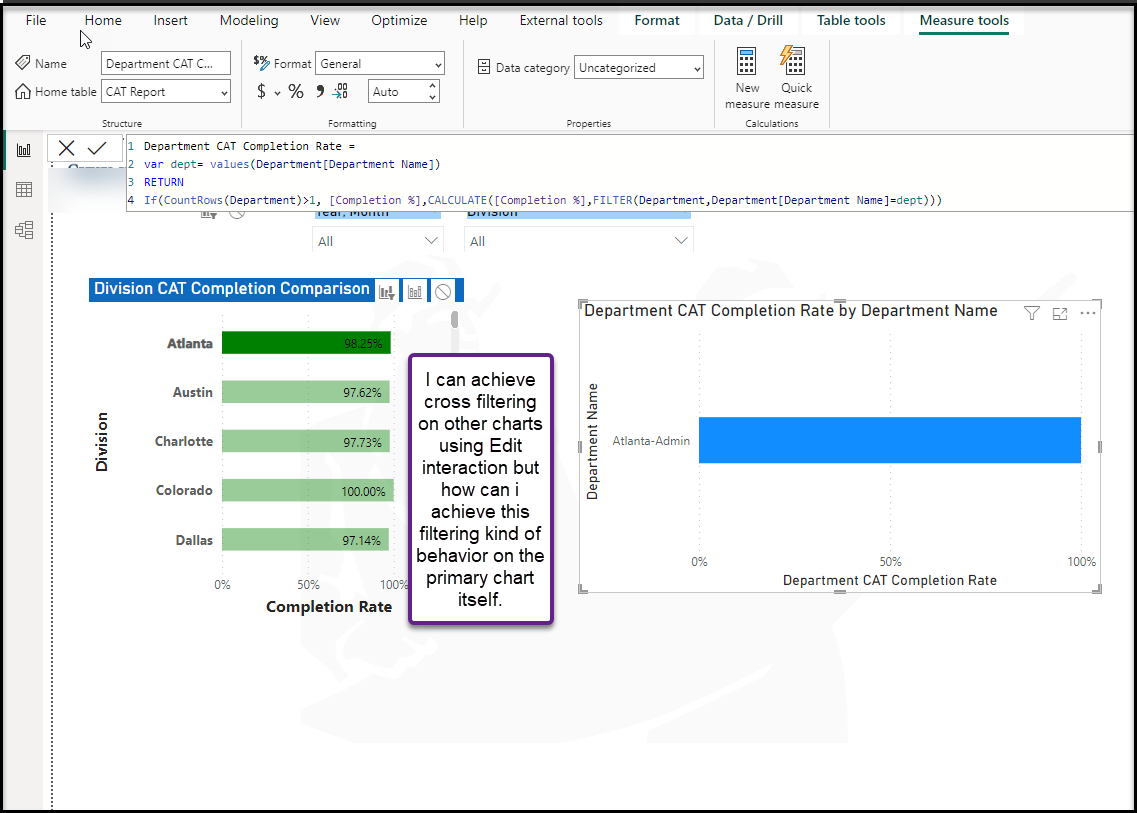Select None interaction icon on Division chart
Image resolution: width=1137 pixels, height=813 pixels.
pos(443,292)
